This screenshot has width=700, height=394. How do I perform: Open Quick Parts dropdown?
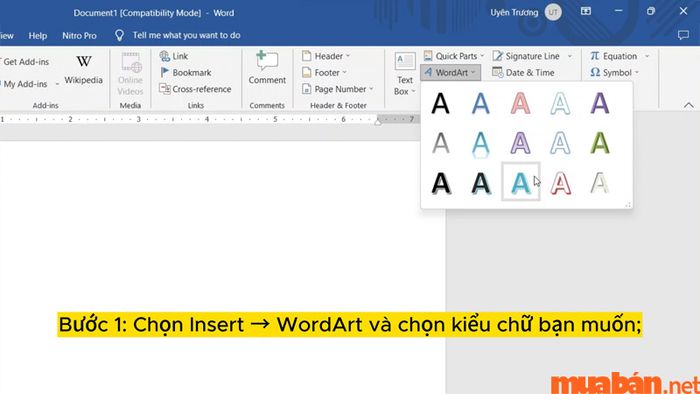coord(453,56)
